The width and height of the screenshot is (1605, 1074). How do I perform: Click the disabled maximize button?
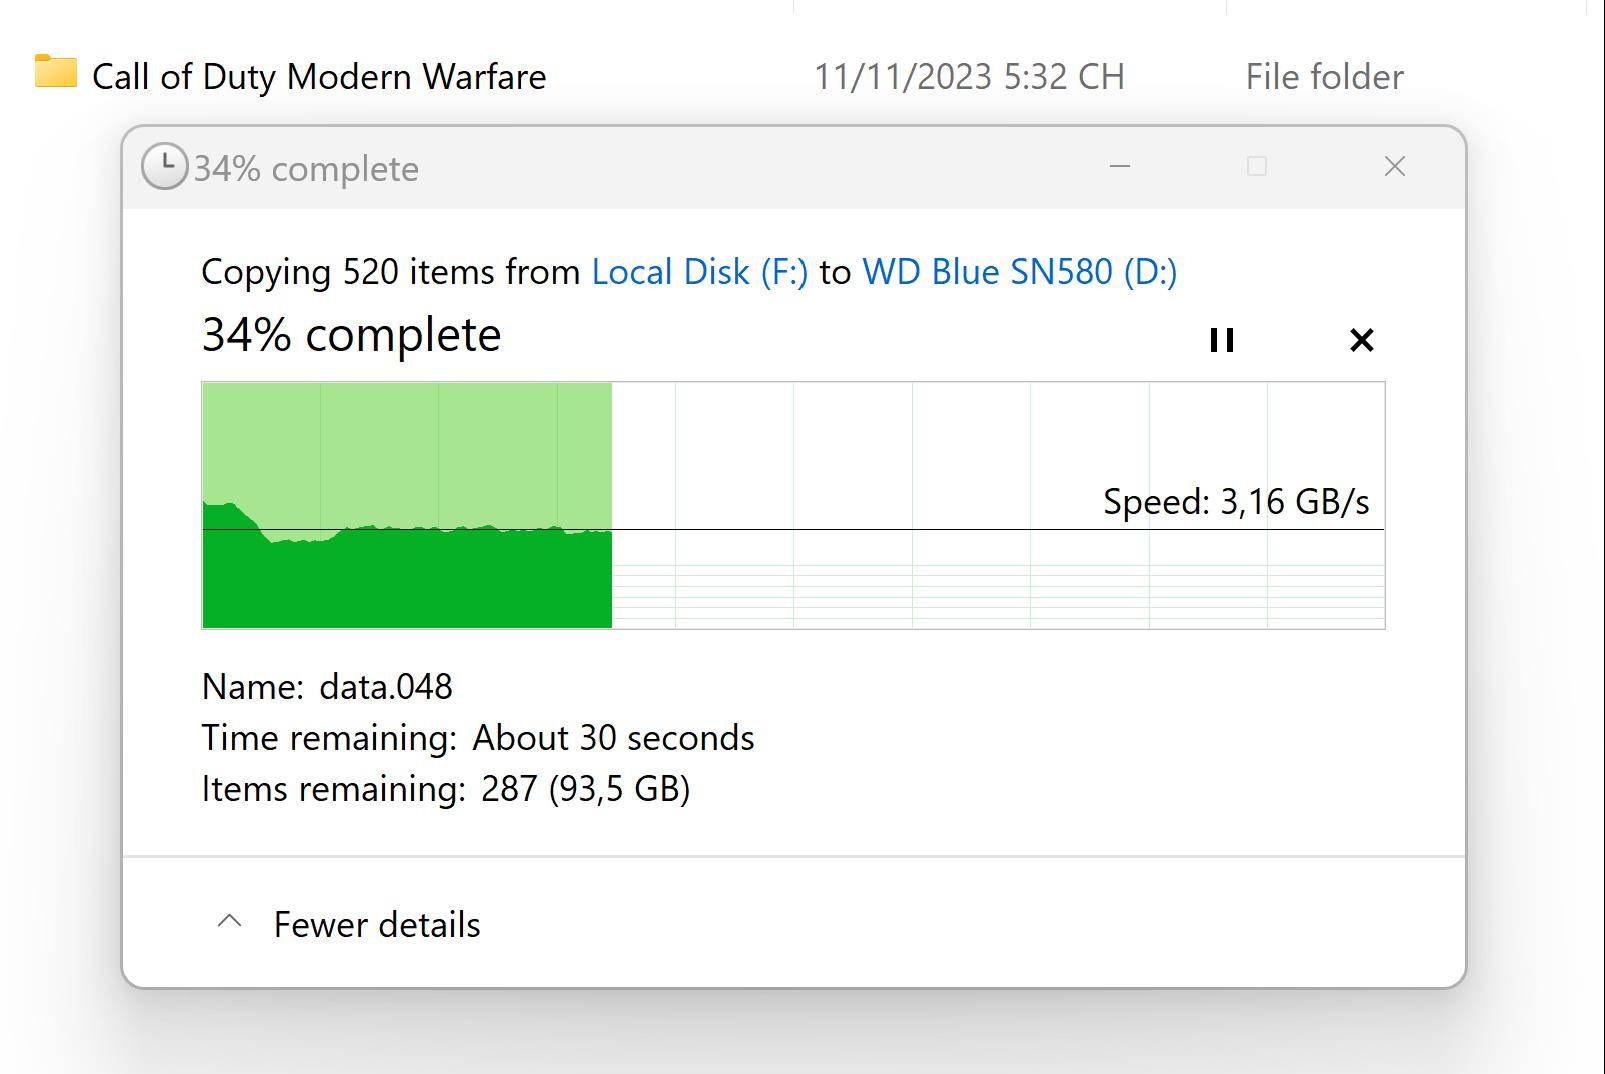click(x=1257, y=166)
